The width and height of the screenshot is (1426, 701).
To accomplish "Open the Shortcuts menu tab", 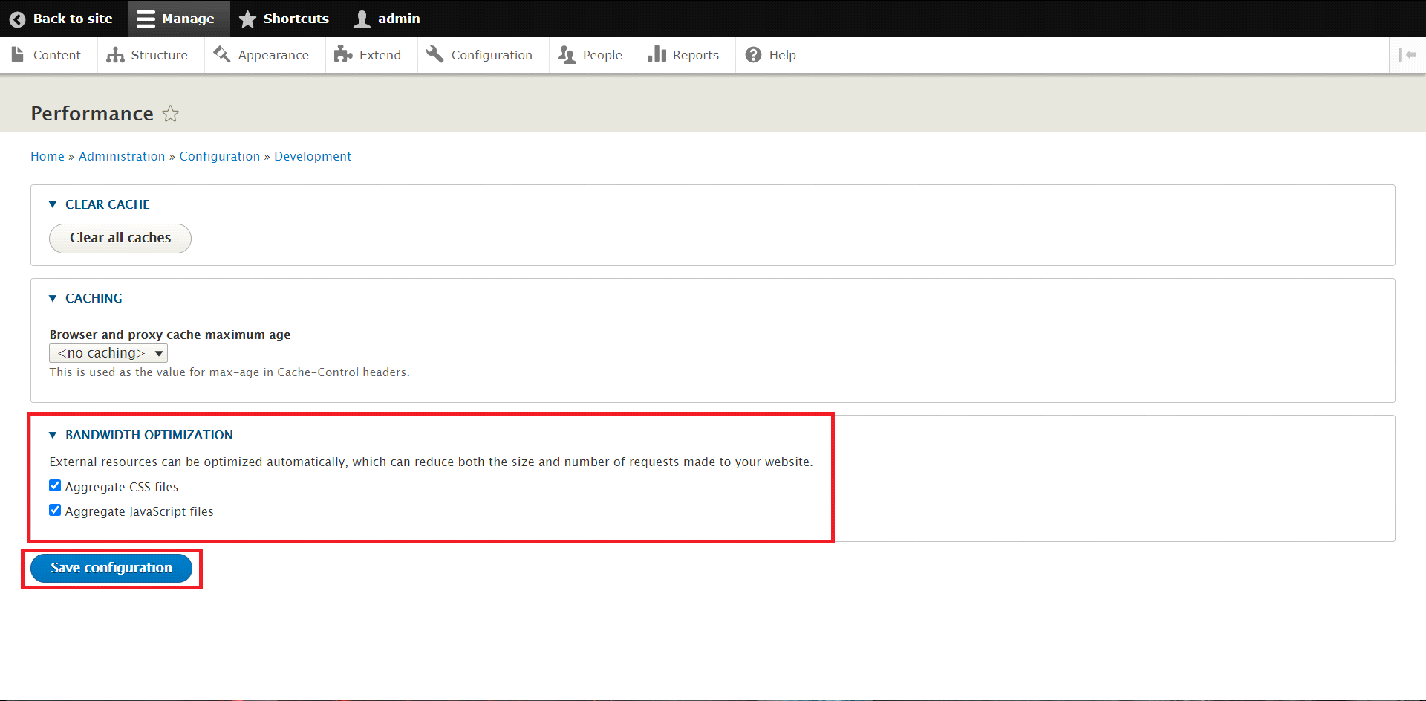I will (284, 18).
